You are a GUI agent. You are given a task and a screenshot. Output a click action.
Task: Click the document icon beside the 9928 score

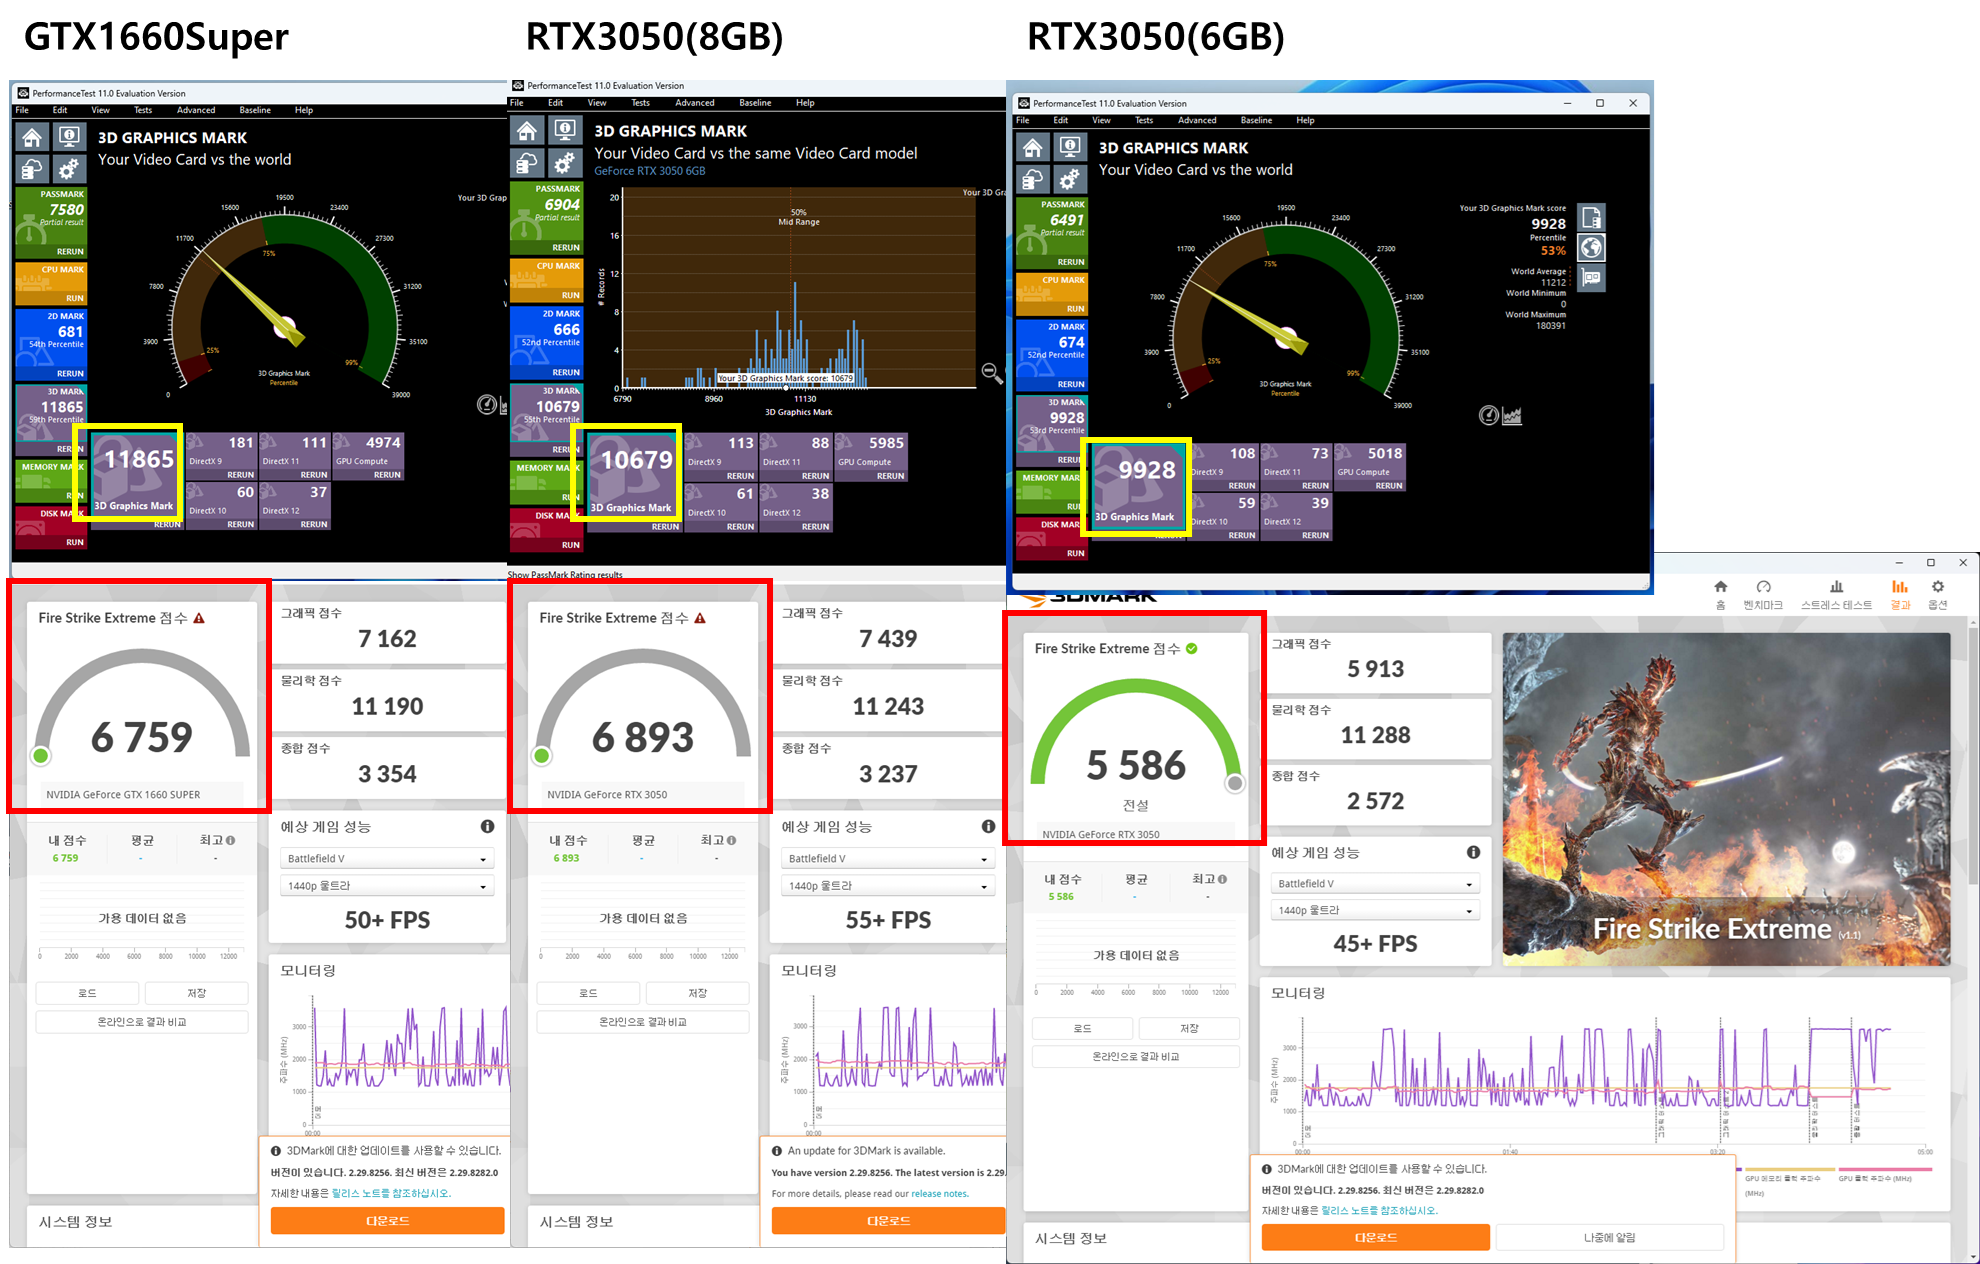tap(1592, 217)
